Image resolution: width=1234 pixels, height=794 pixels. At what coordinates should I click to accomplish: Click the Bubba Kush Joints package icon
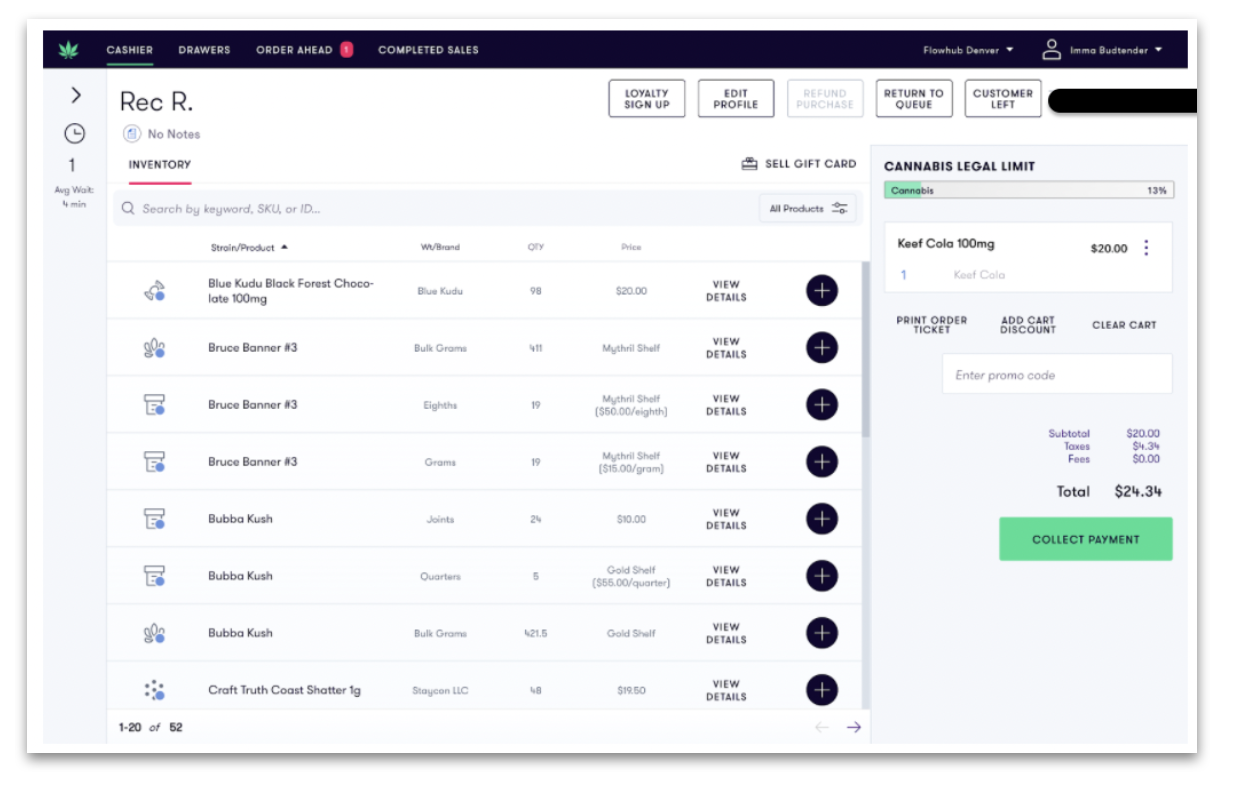pyautogui.click(x=154, y=519)
